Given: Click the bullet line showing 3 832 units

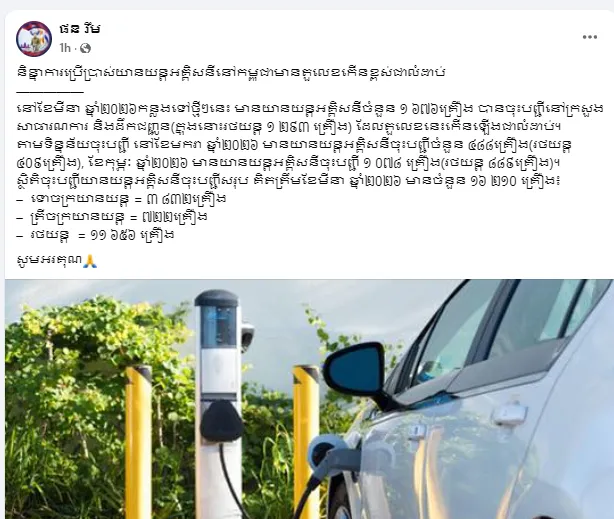Looking at the screenshot, I should (122, 199).
